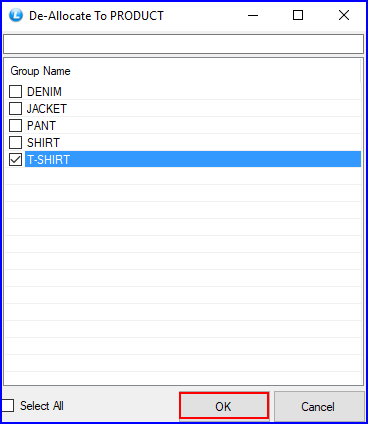Sort by the Group Name column header
The image size is (368, 424).
point(40,71)
